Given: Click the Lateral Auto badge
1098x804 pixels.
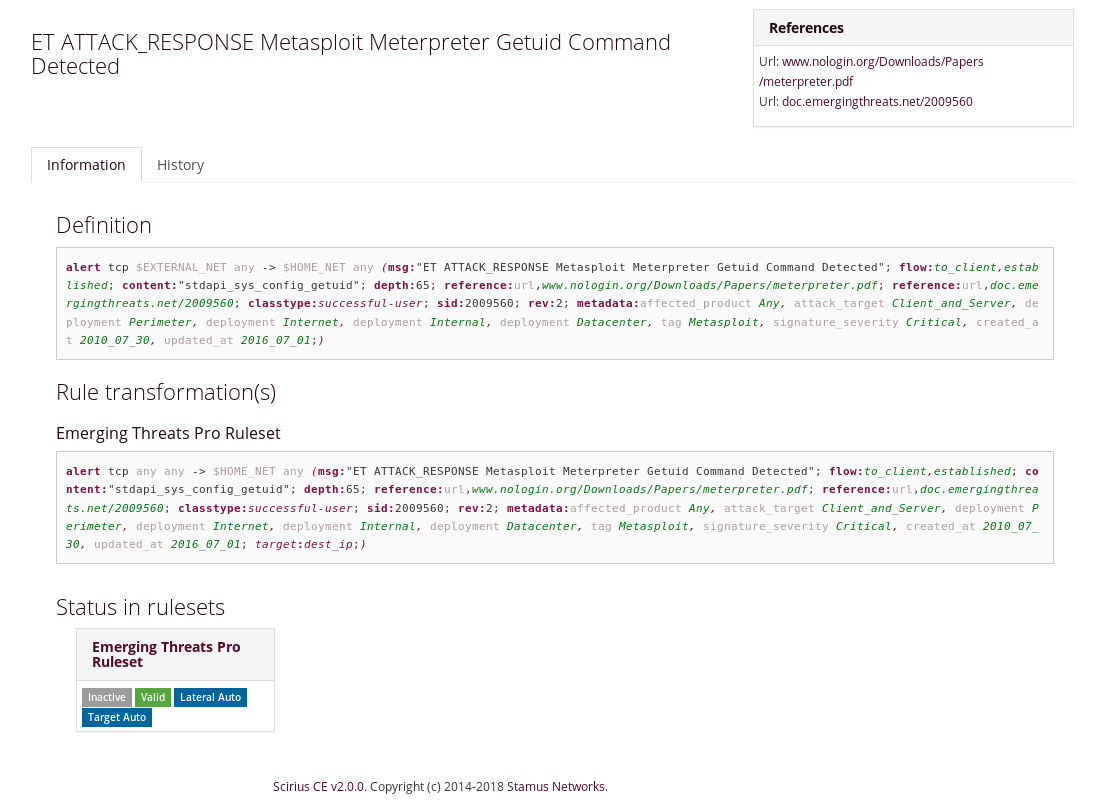Looking at the screenshot, I should pos(210,698).
